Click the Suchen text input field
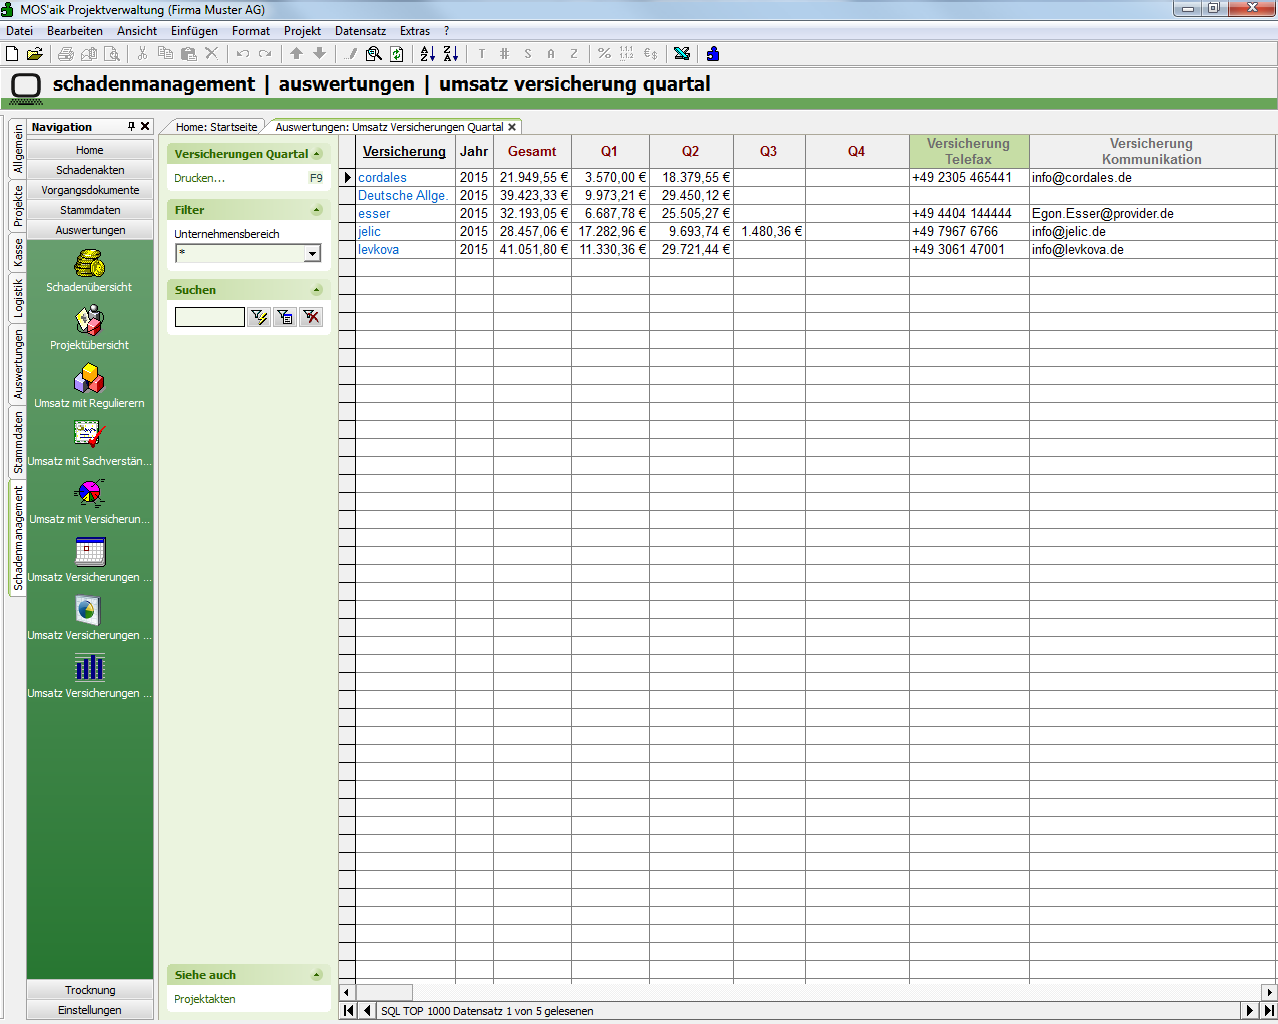Screen dimensions: 1278x1024 click(x=209, y=317)
